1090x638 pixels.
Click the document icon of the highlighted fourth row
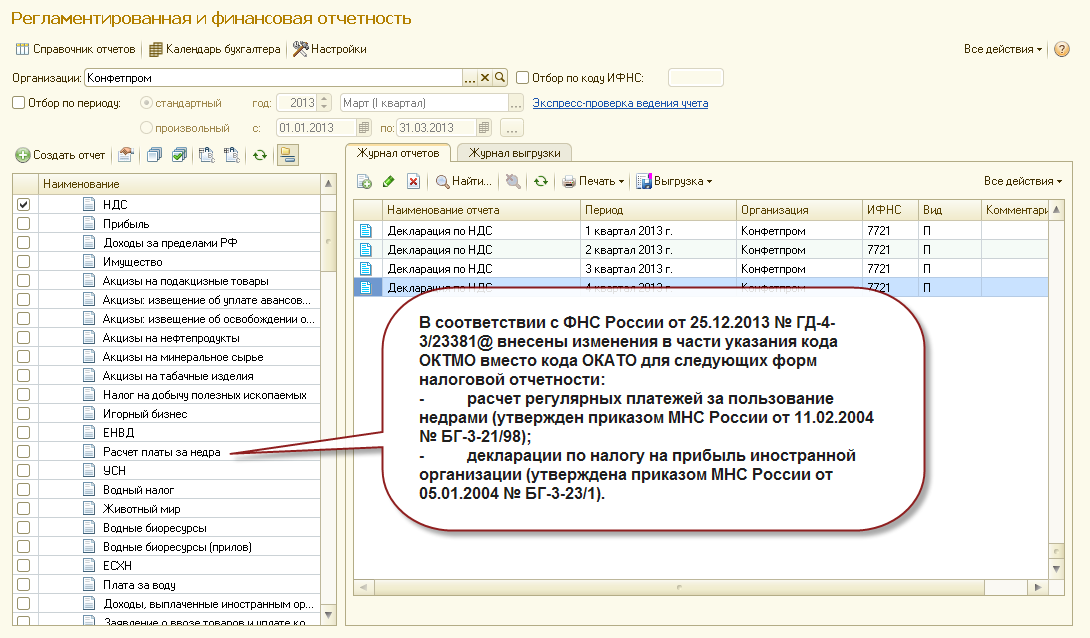[x=366, y=287]
